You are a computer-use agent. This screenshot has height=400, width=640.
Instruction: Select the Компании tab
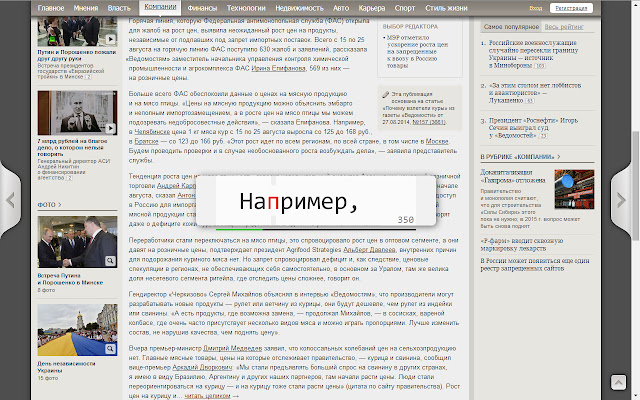pos(160,8)
